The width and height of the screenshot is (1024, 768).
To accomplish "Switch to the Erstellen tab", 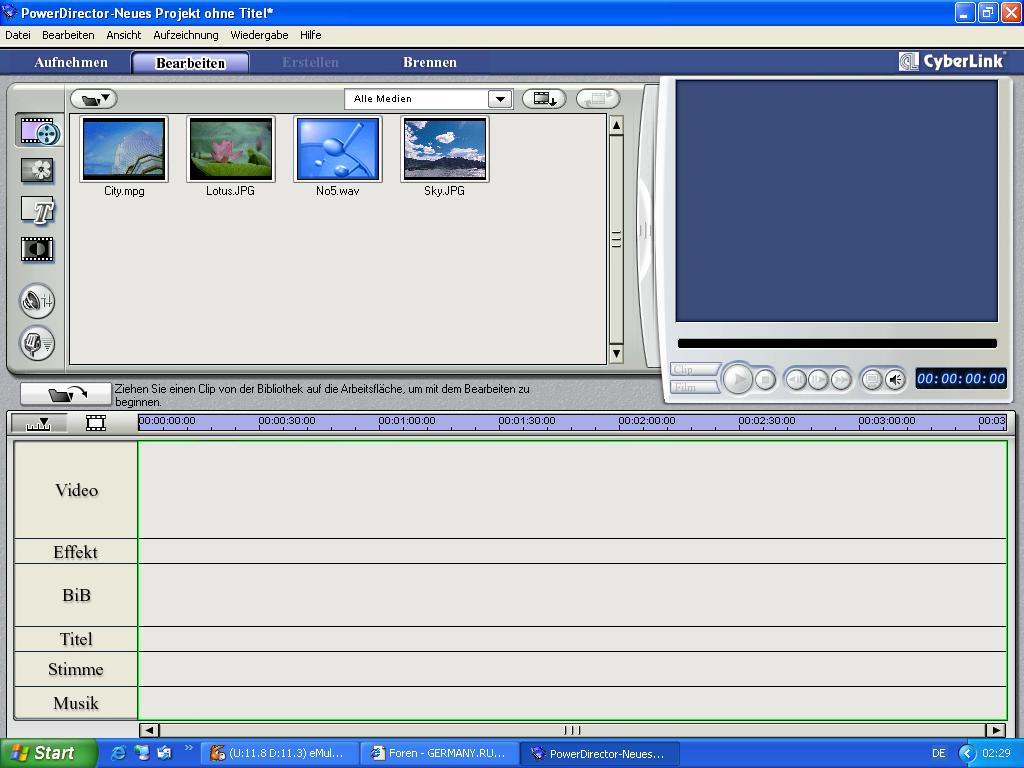I will click(310, 63).
